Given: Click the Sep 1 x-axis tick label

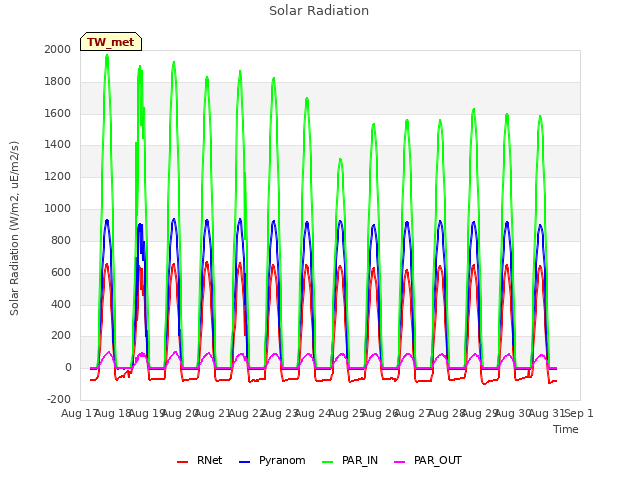Looking at the screenshot, I should [579, 413].
